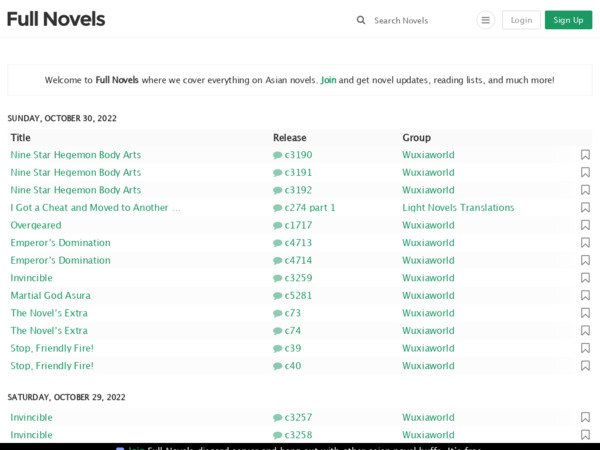Open Wuxiaworld group in Martial God Asura row

(x=428, y=295)
